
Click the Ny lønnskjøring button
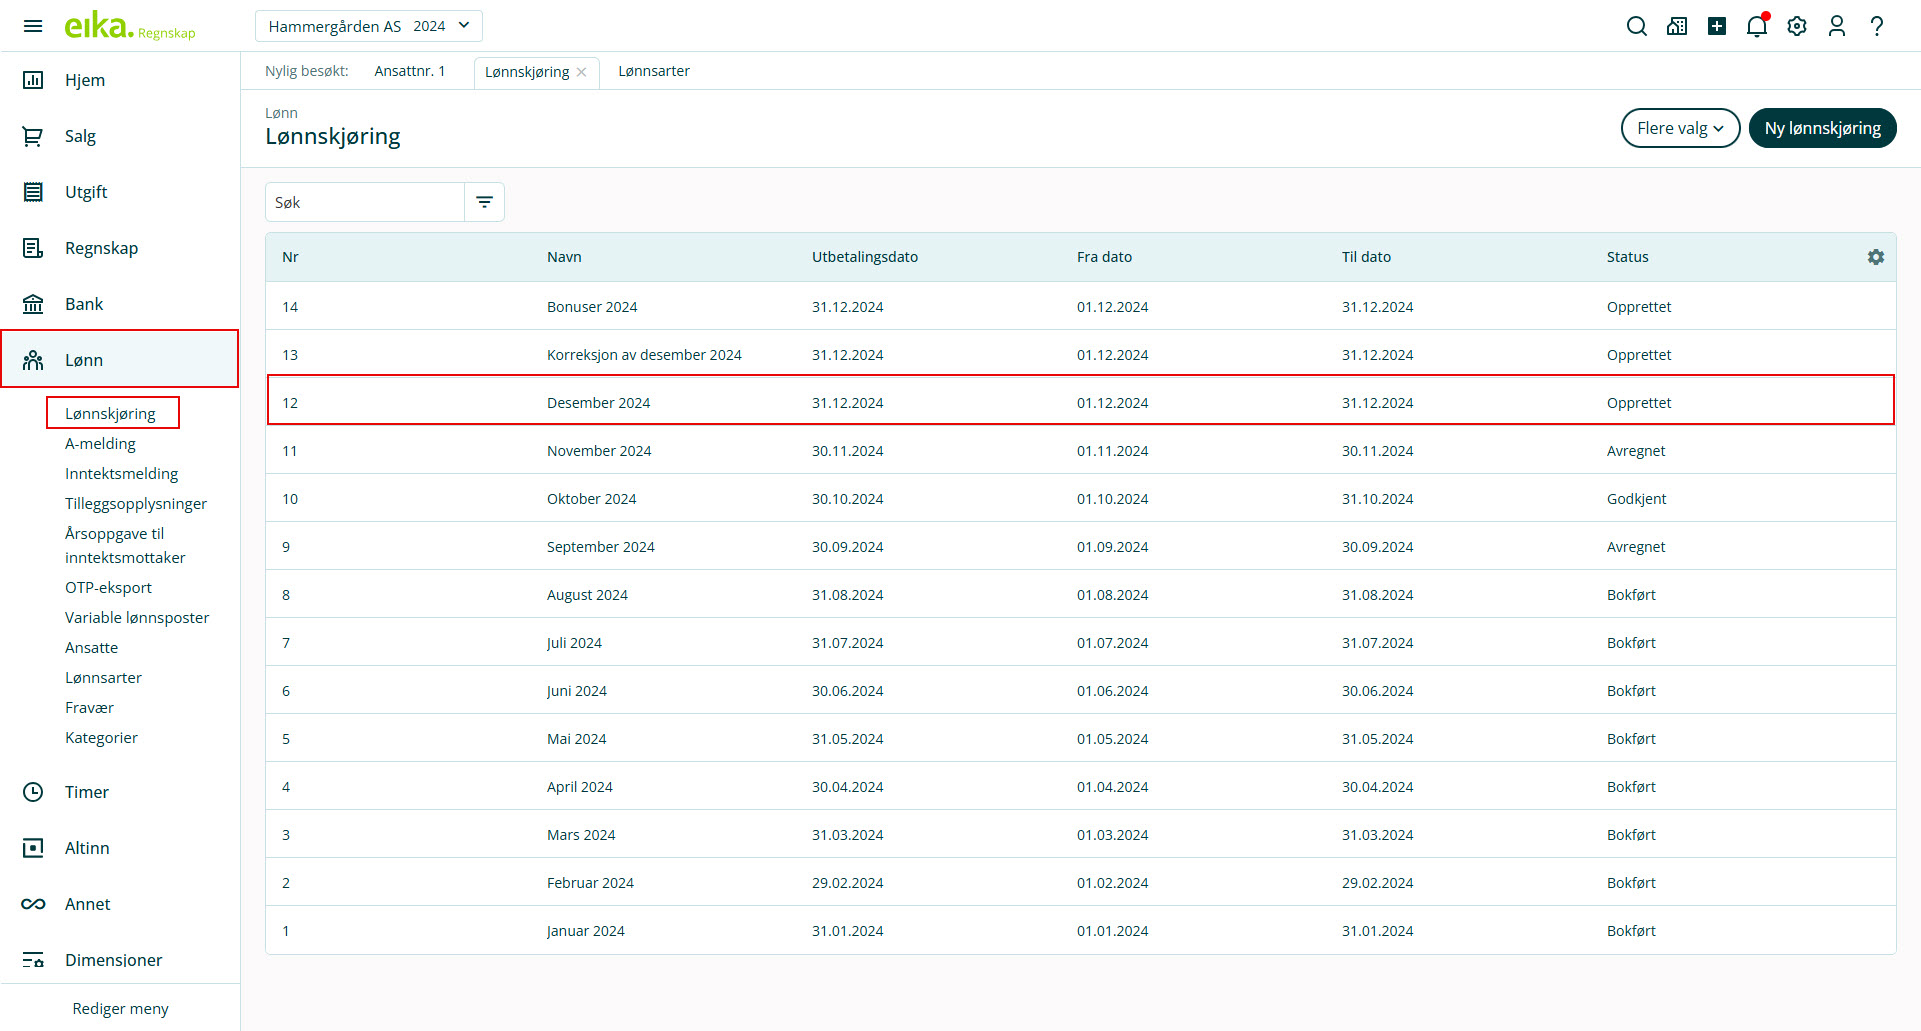[x=1822, y=128]
